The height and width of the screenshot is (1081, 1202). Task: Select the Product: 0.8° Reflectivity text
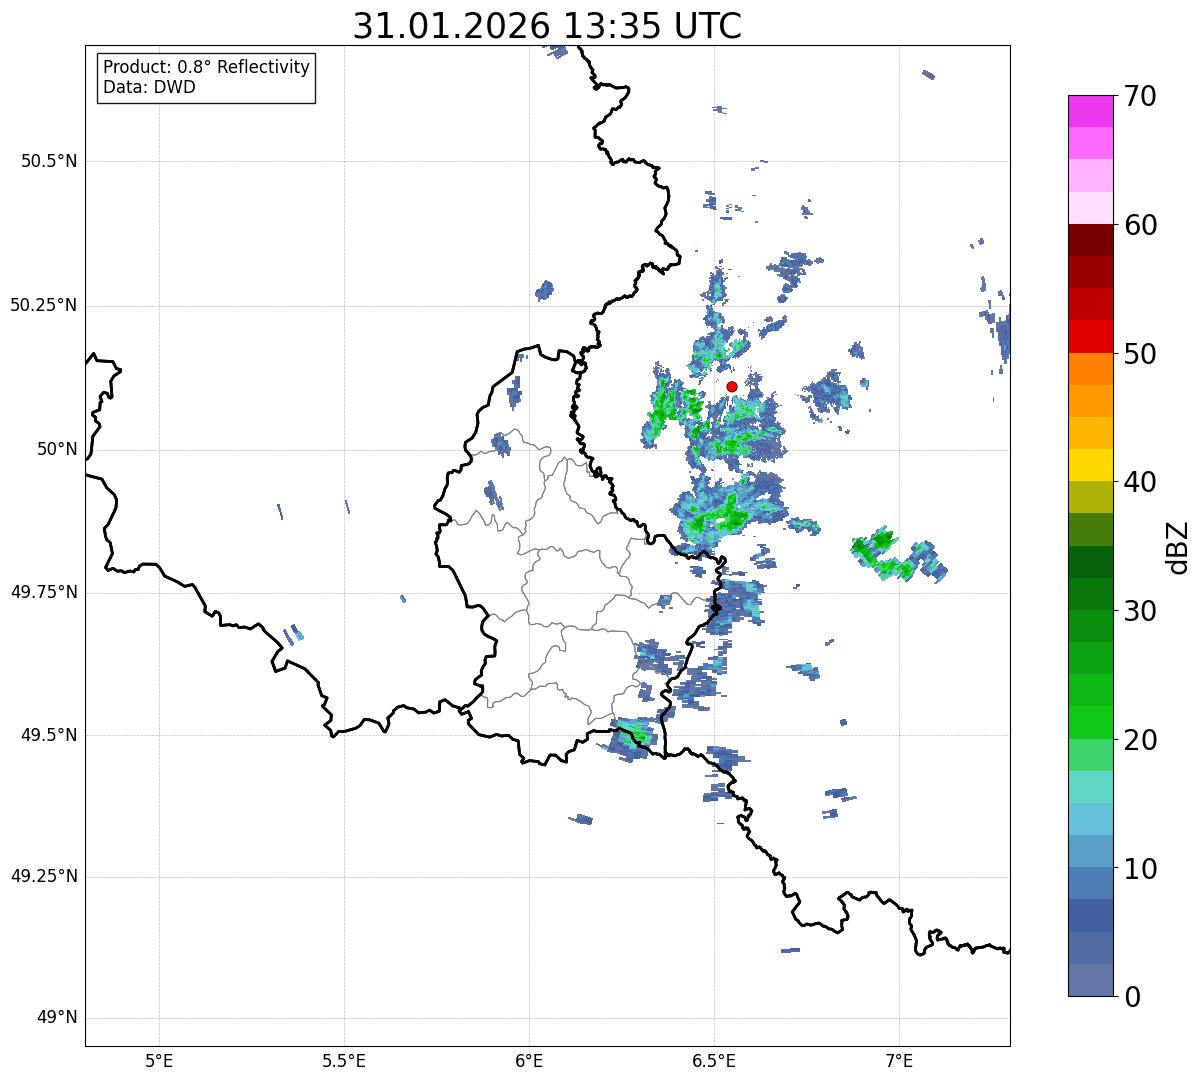[x=206, y=67]
